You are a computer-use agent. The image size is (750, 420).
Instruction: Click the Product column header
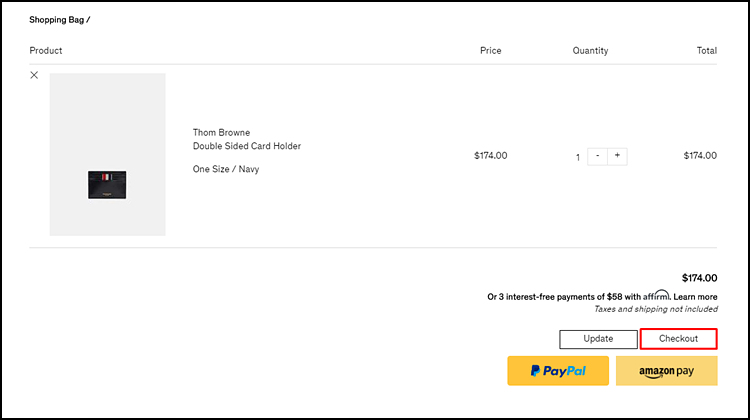coord(46,51)
